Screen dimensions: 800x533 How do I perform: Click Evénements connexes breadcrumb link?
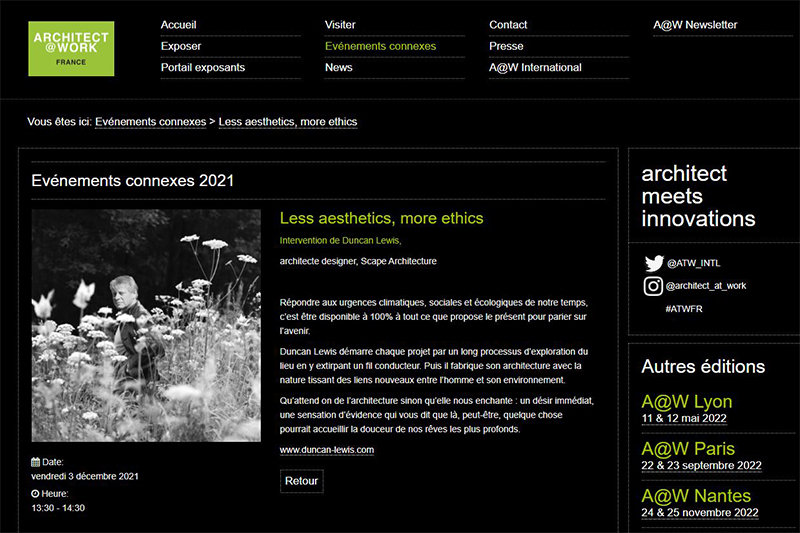coord(151,122)
